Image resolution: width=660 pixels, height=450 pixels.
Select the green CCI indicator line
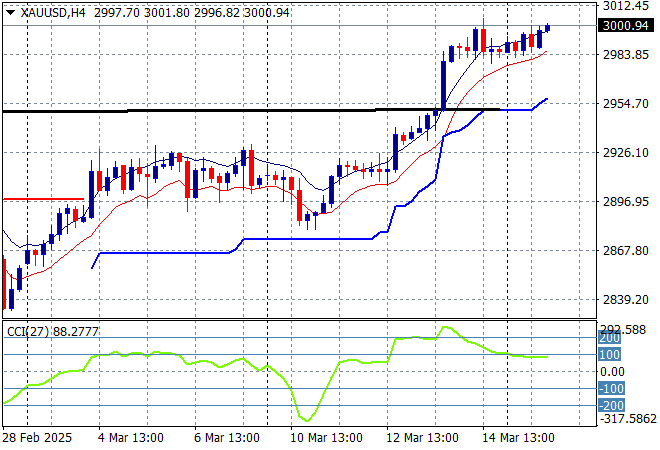pyautogui.click(x=275, y=374)
